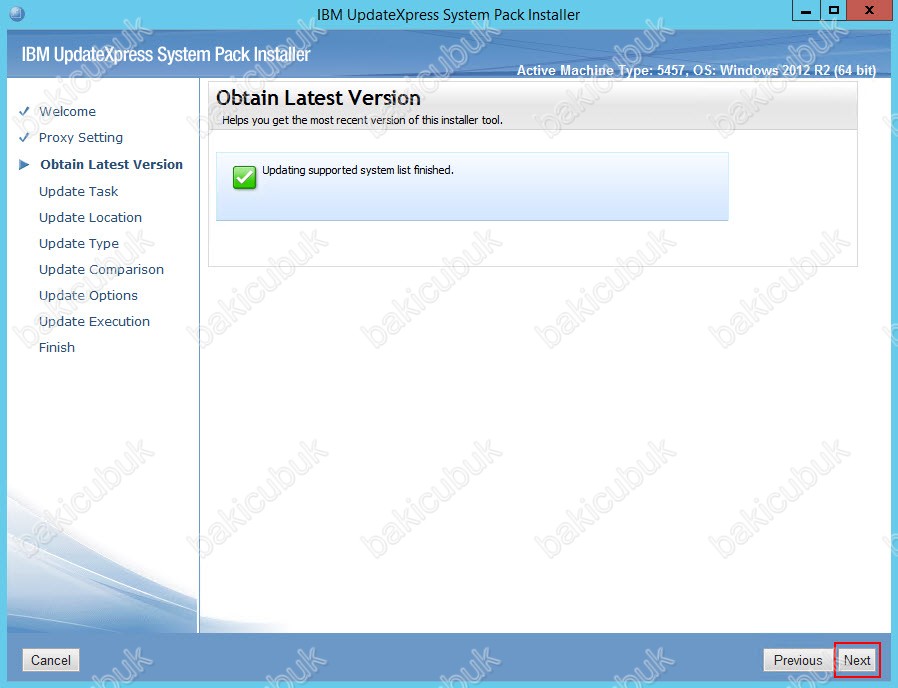Screen dimensions: 898x688
Task: Select Obtain Latest Version step
Action: pos(111,164)
